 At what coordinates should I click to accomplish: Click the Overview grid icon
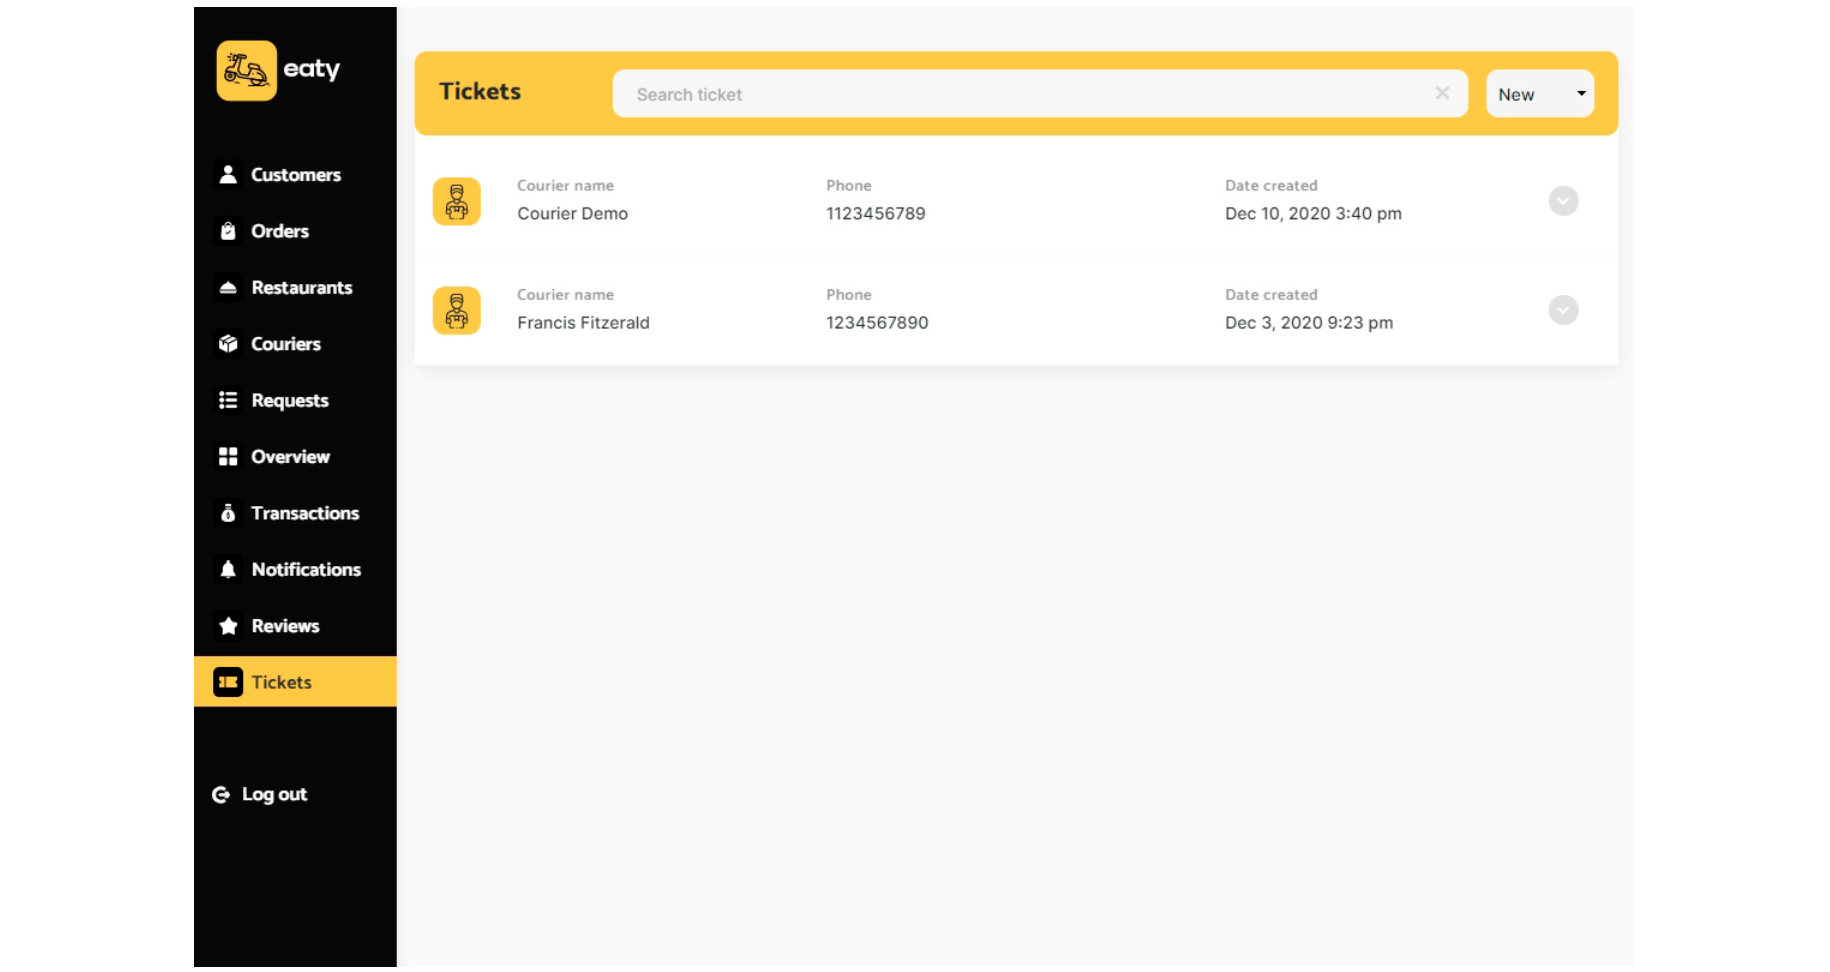[x=228, y=457]
